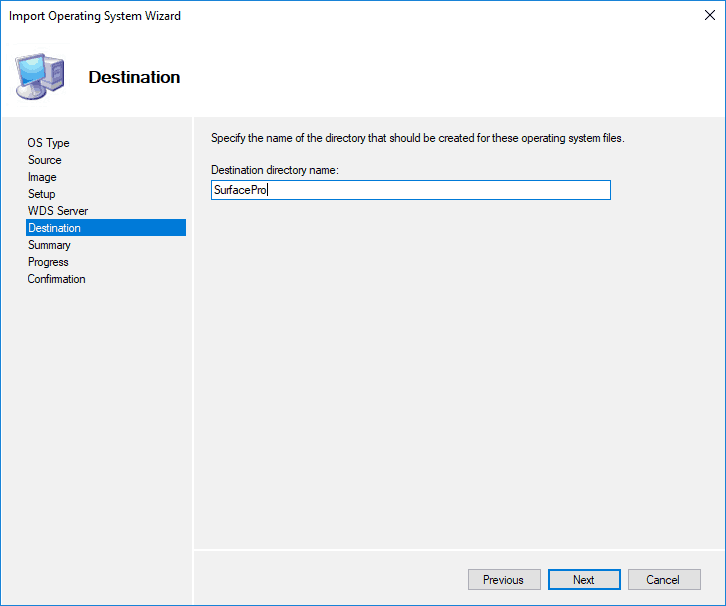Select the highlighted Destination step
The width and height of the screenshot is (726, 606).
[55, 228]
